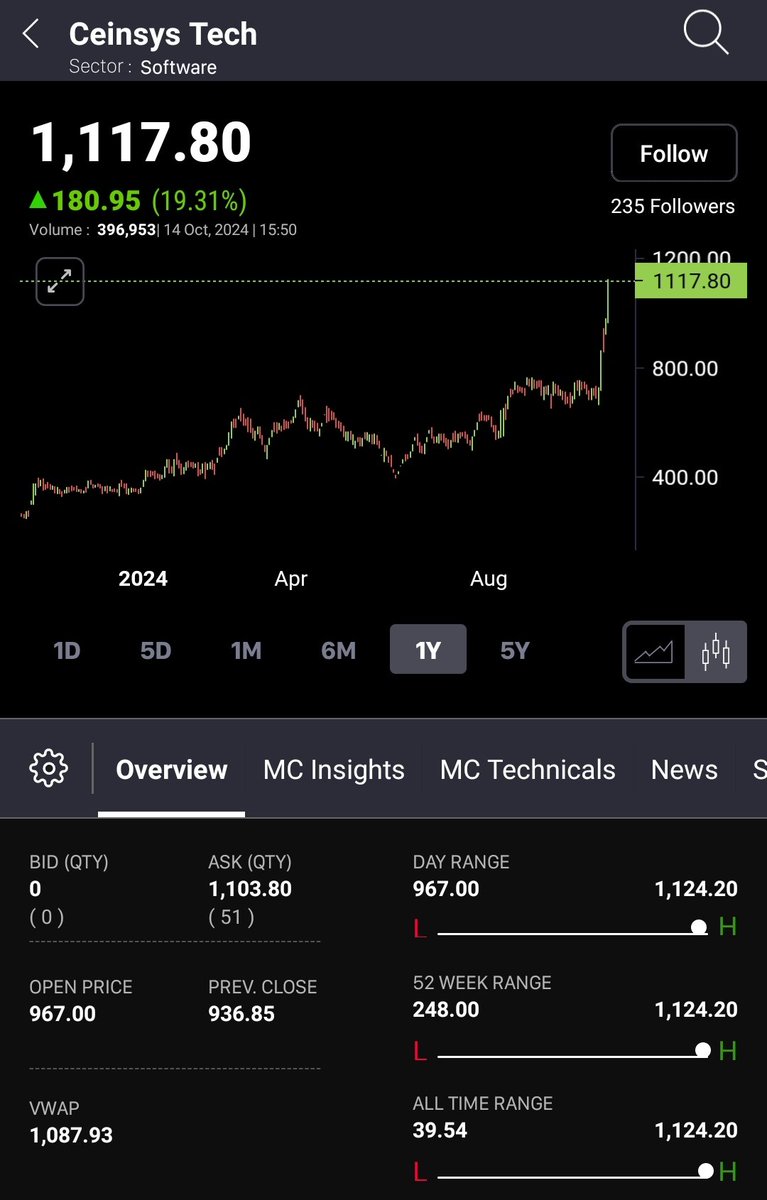
Task: Open settings gear beside Overview
Action: coord(48,769)
